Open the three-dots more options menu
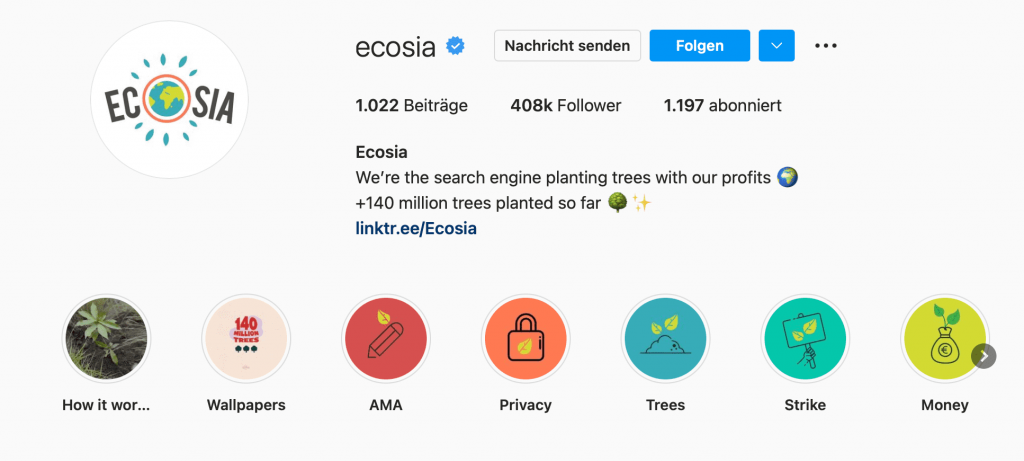This screenshot has height=461, width=1024. pos(825,46)
